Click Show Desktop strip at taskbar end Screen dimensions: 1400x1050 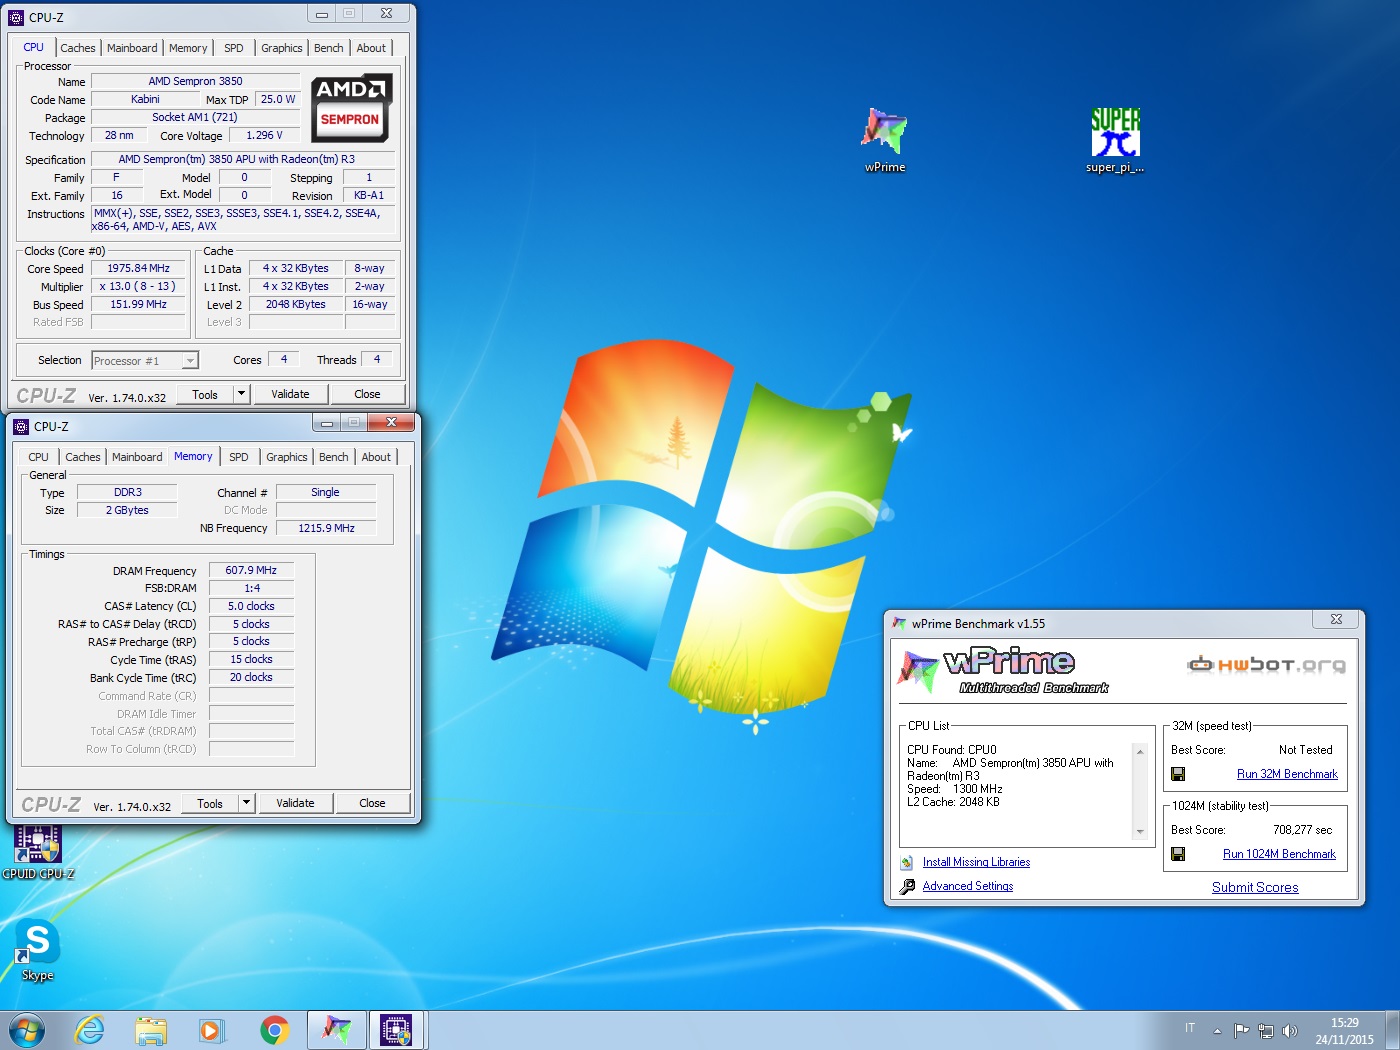coord(1392,1030)
